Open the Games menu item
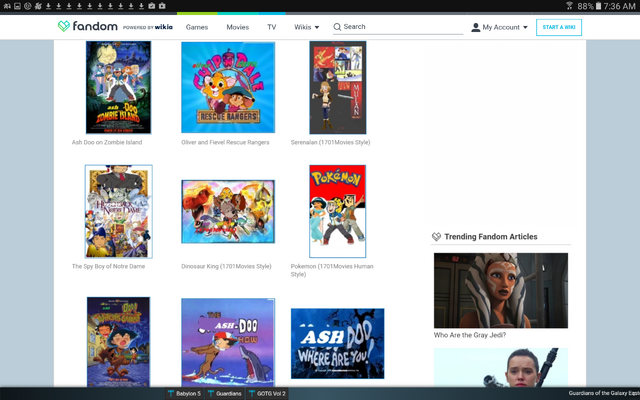This screenshot has height=400, width=640. click(x=197, y=27)
